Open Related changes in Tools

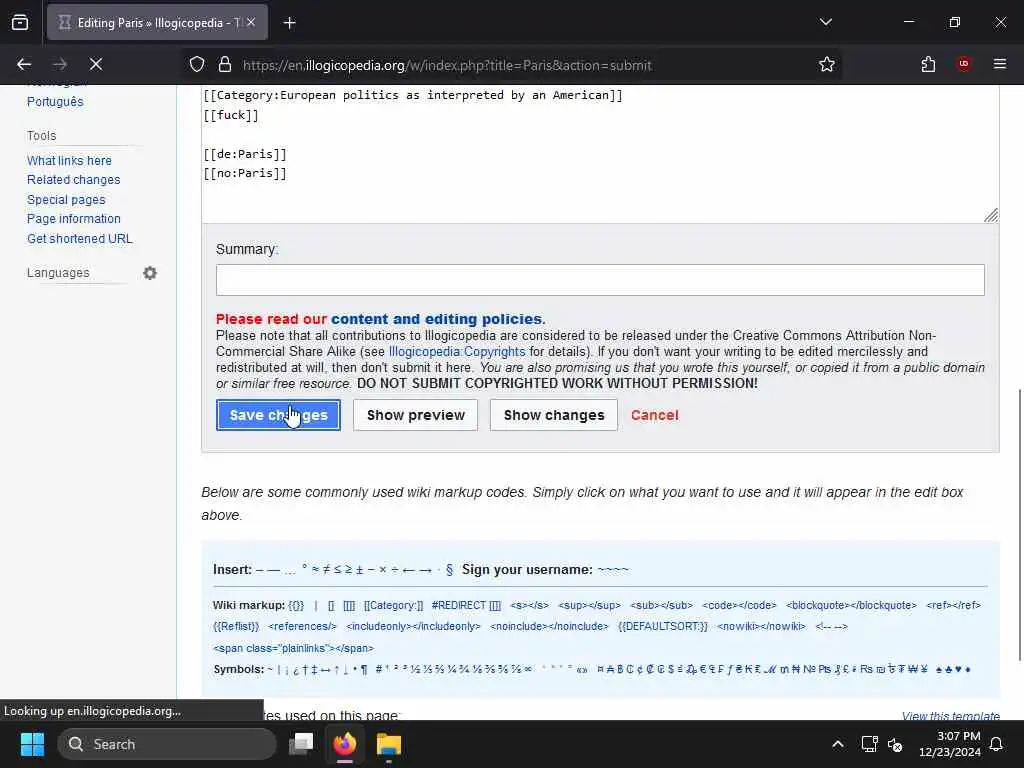pyautogui.click(x=73, y=180)
